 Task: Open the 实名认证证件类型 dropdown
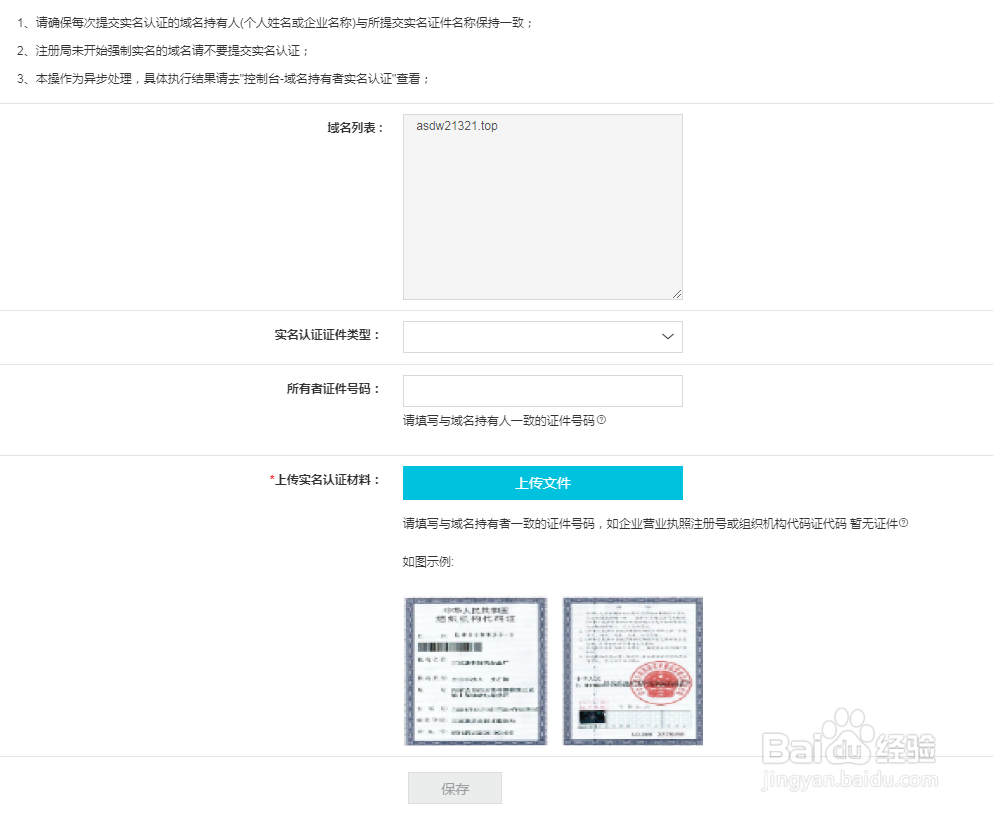pyautogui.click(x=542, y=336)
